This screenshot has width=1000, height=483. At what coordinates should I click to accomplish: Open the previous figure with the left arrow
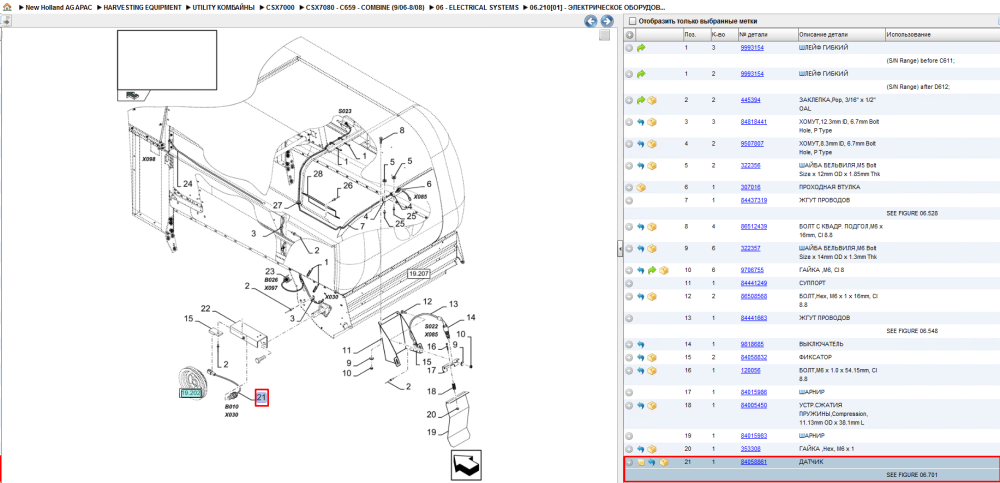[x=591, y=21]
